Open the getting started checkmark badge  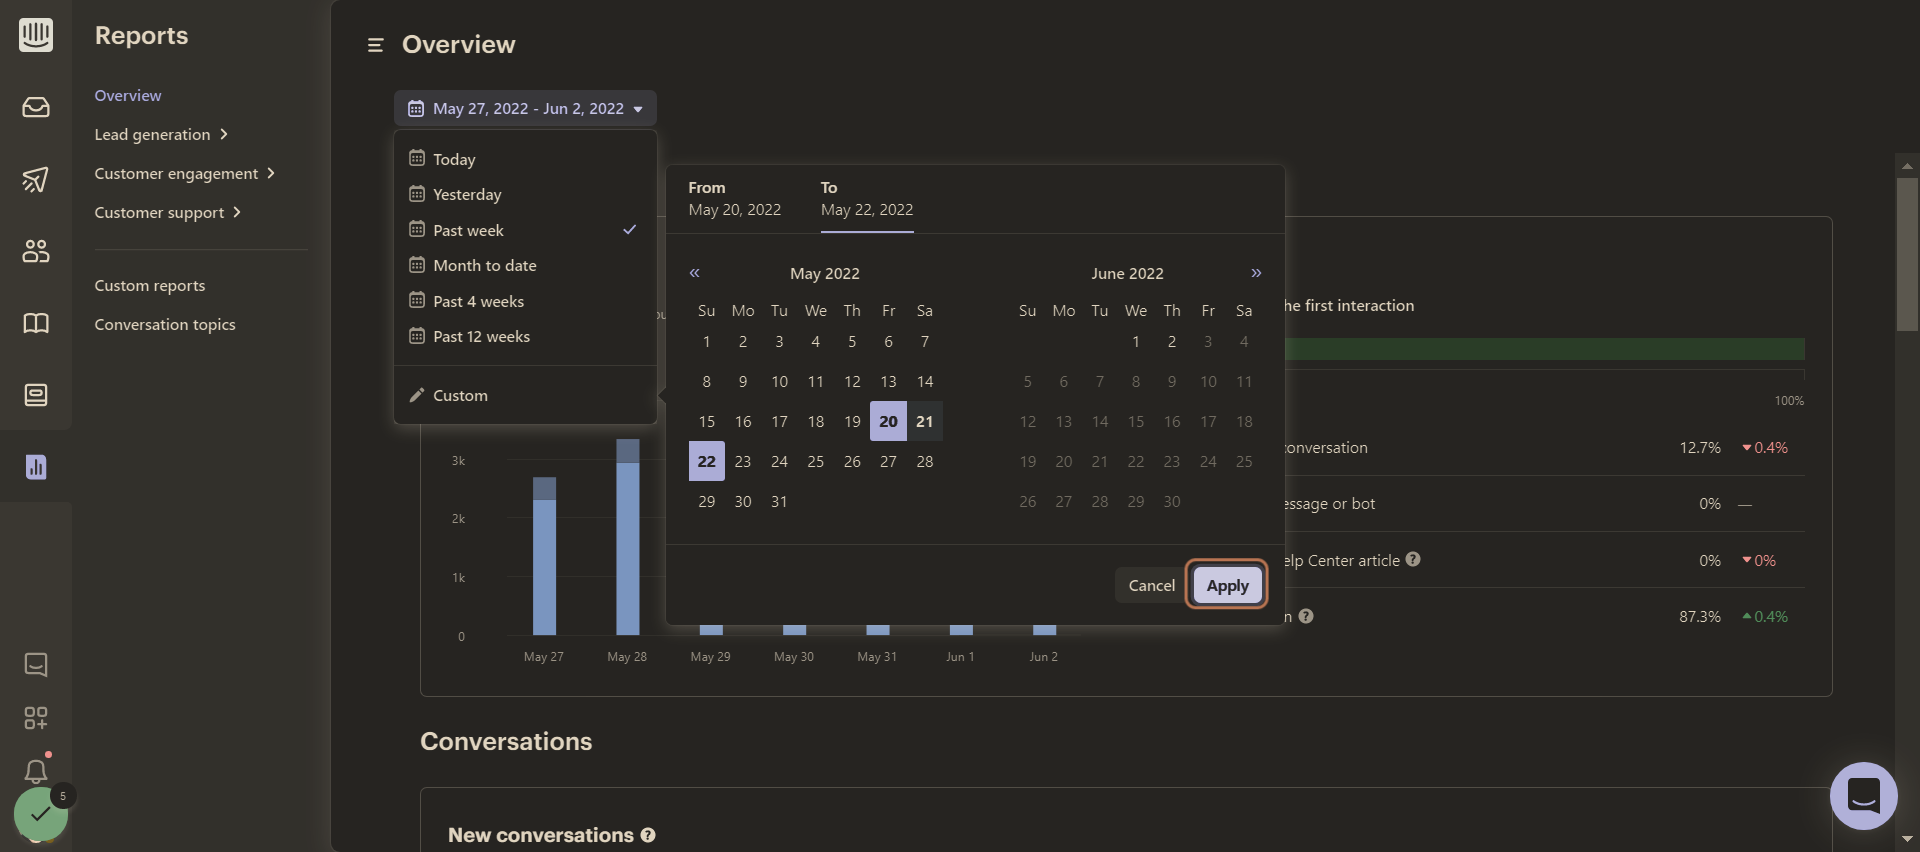(41, 814)
